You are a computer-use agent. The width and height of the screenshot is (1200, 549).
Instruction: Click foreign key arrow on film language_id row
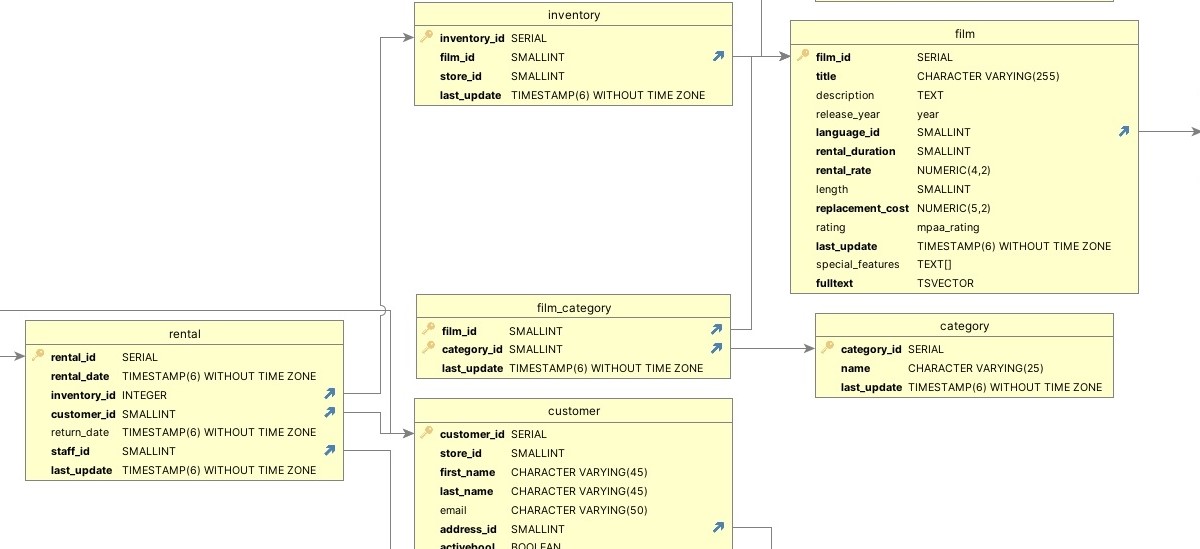1124,132
